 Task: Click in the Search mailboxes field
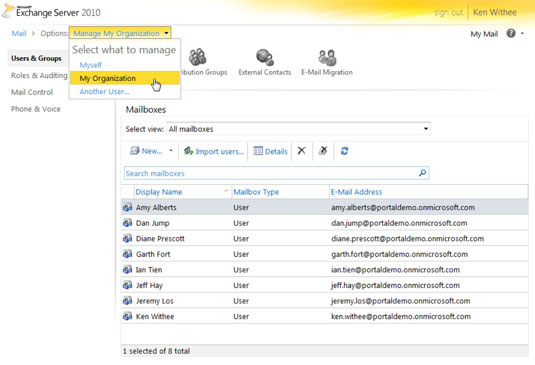tap(276, 173)
